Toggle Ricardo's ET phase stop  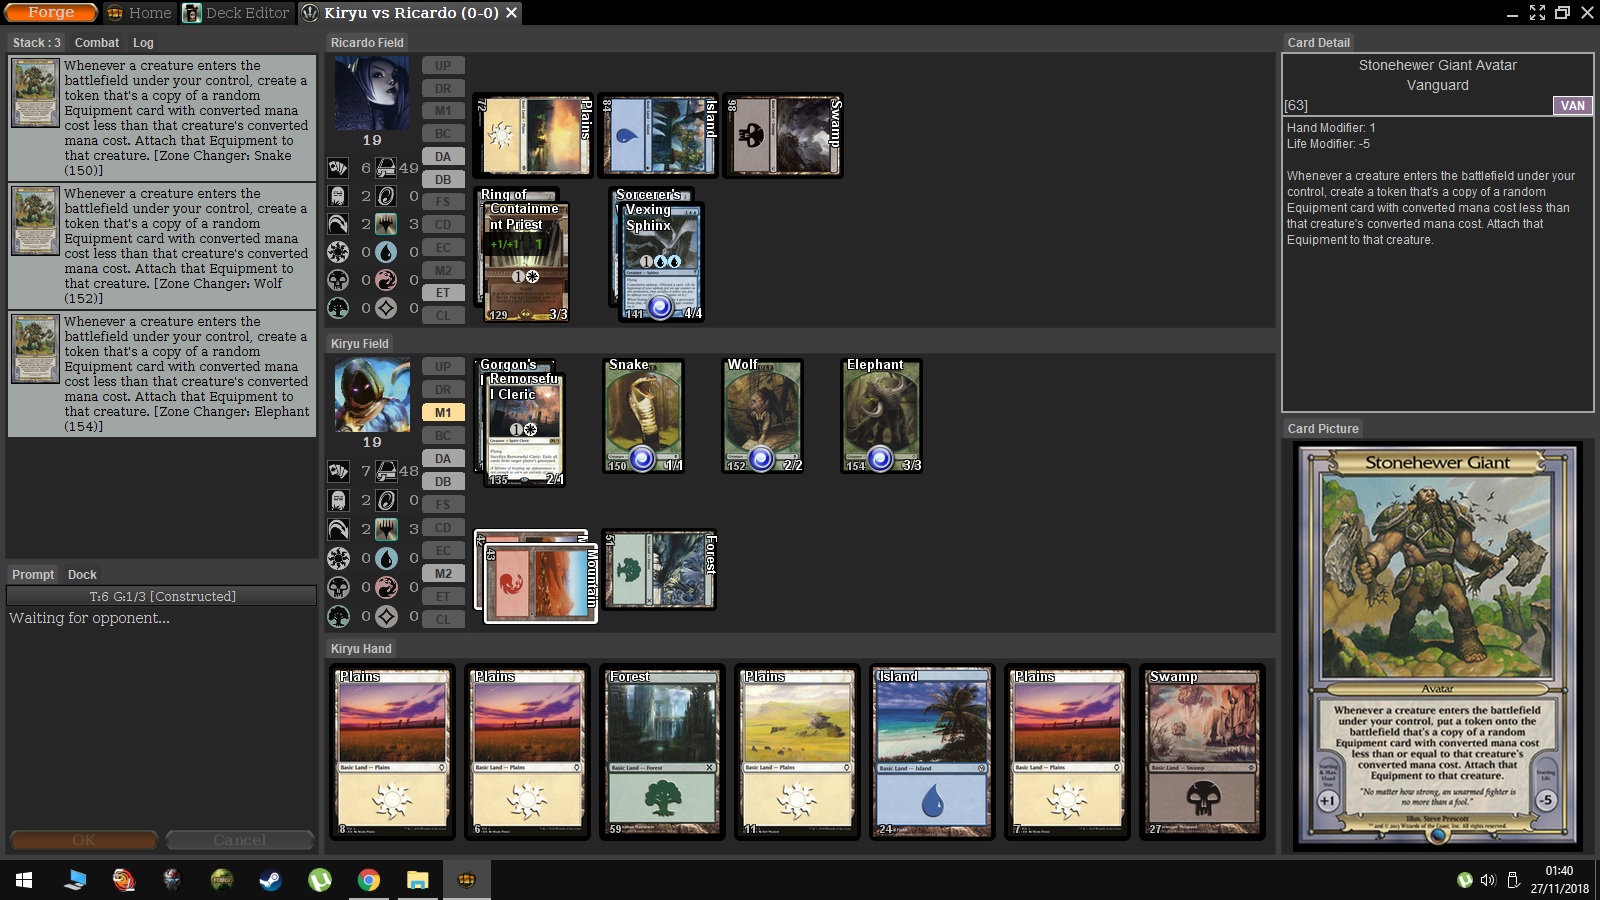click(x=443, y=293)
